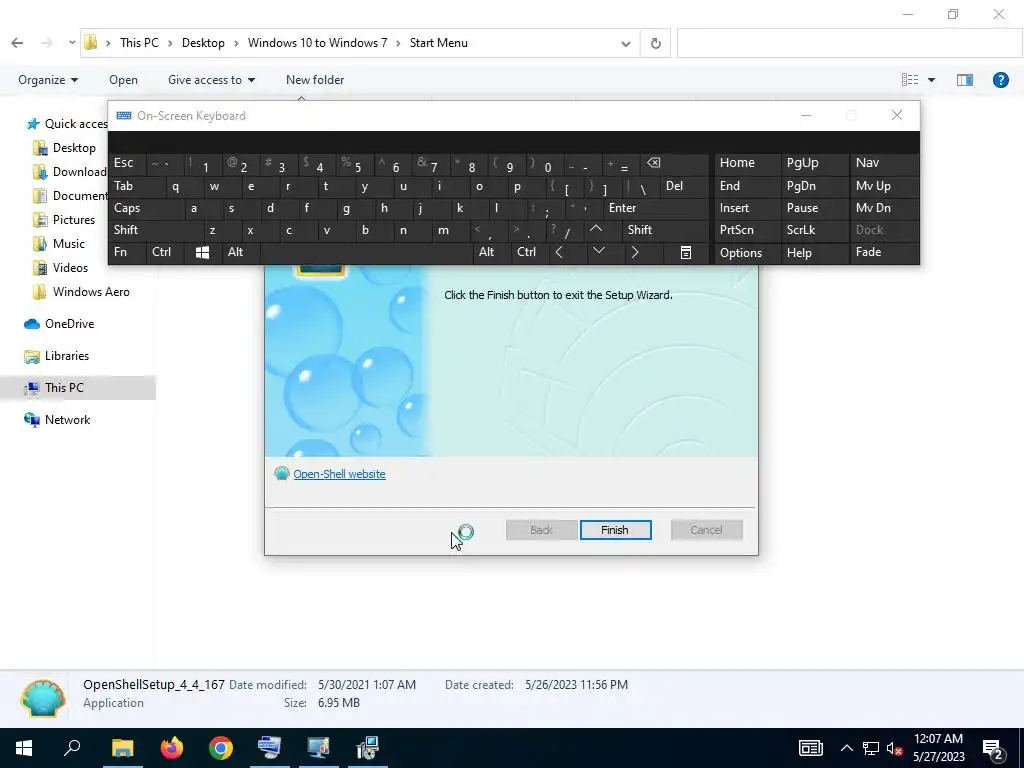Click the Fade key on On-Screen Keyboard
The image size is (1024, 768).
884,252
